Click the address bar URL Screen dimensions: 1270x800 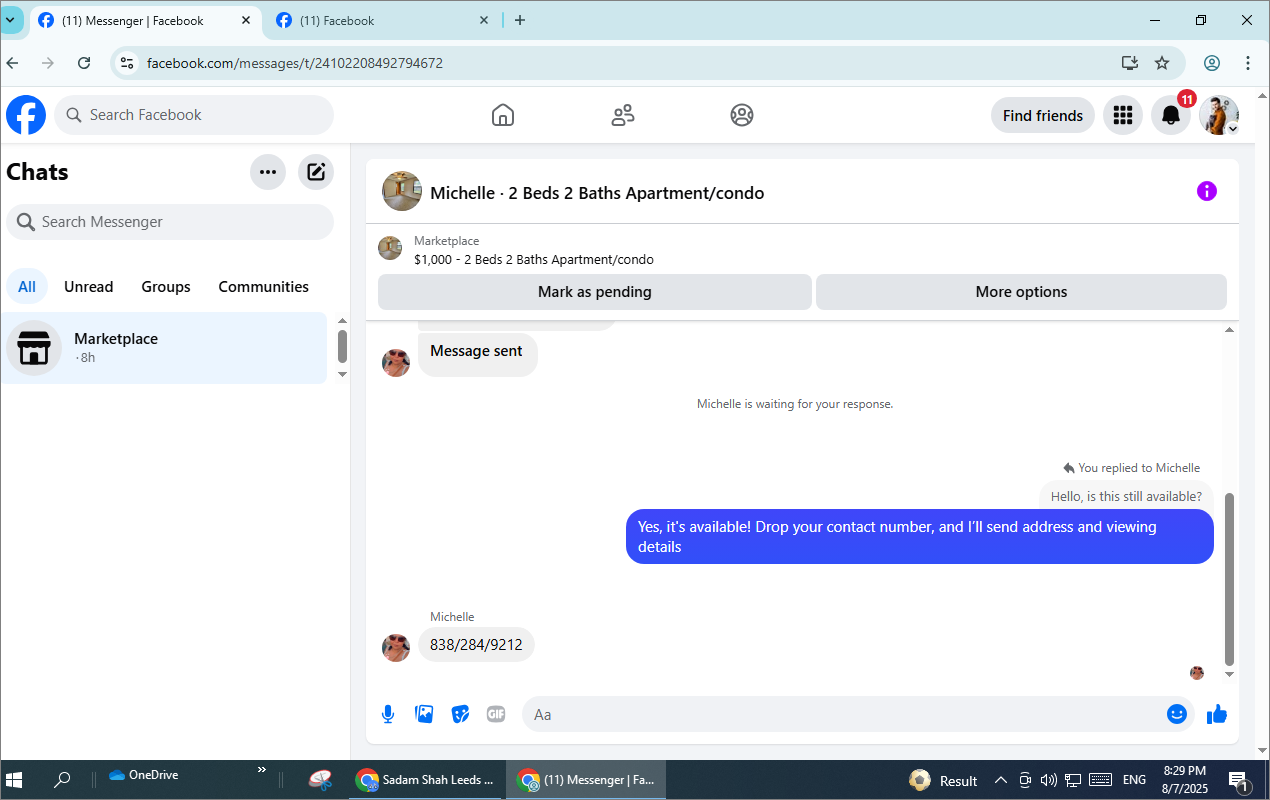[x=295, y=63]
